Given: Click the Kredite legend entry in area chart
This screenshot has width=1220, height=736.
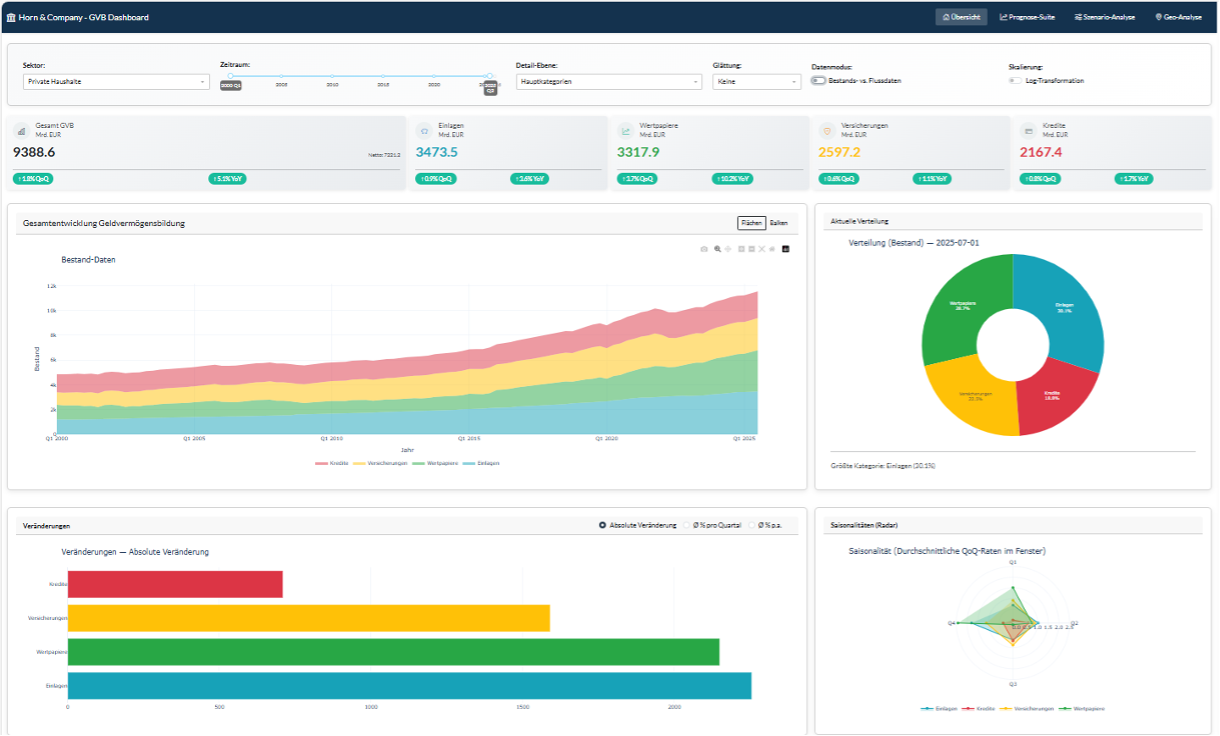Looking at the screenshot, I should 332,464.
